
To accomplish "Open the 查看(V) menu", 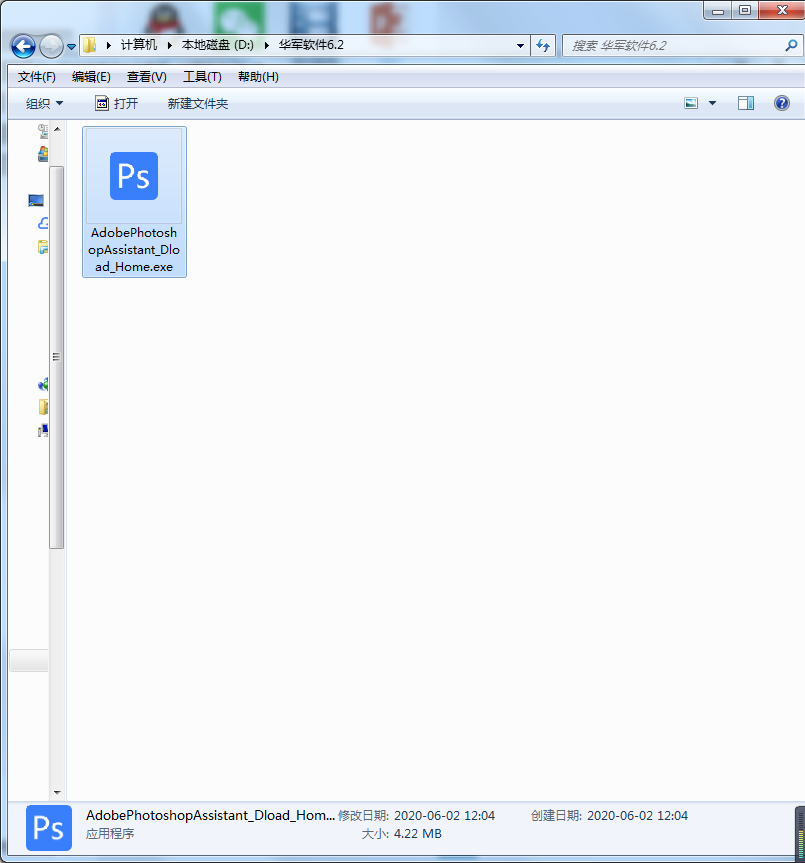I will coord(146,76).
